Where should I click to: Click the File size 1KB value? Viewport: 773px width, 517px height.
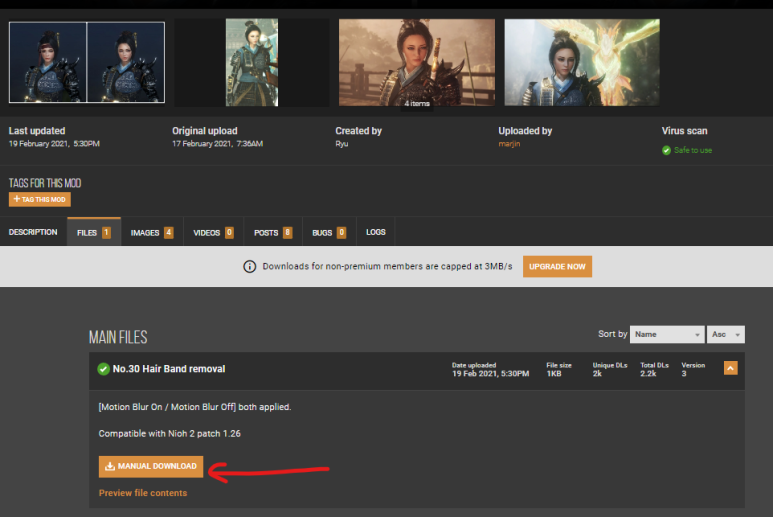coord(554,374)
